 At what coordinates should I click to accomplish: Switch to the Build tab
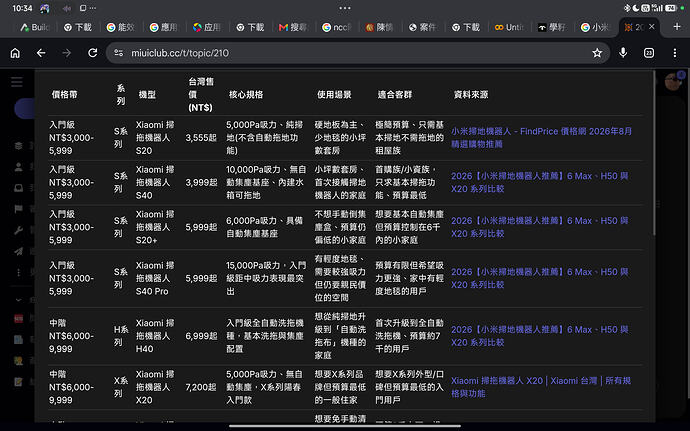pos(35,27)
